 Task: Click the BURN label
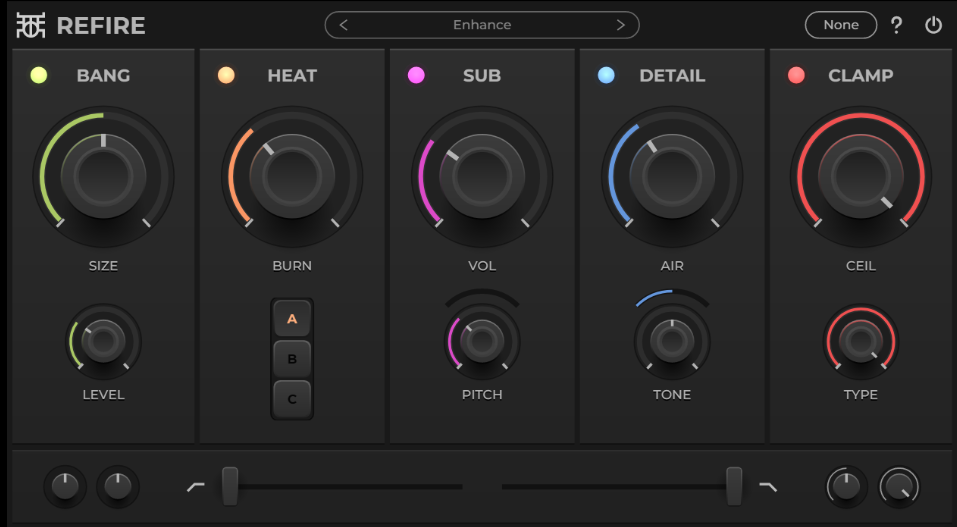[292, 266]
